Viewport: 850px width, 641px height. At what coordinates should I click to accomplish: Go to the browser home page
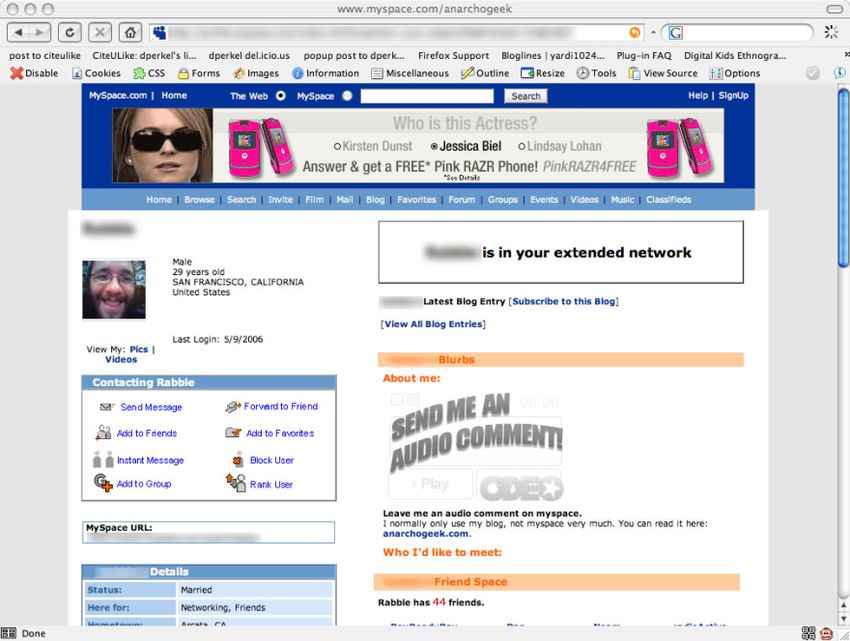click(x=130, y=33)
